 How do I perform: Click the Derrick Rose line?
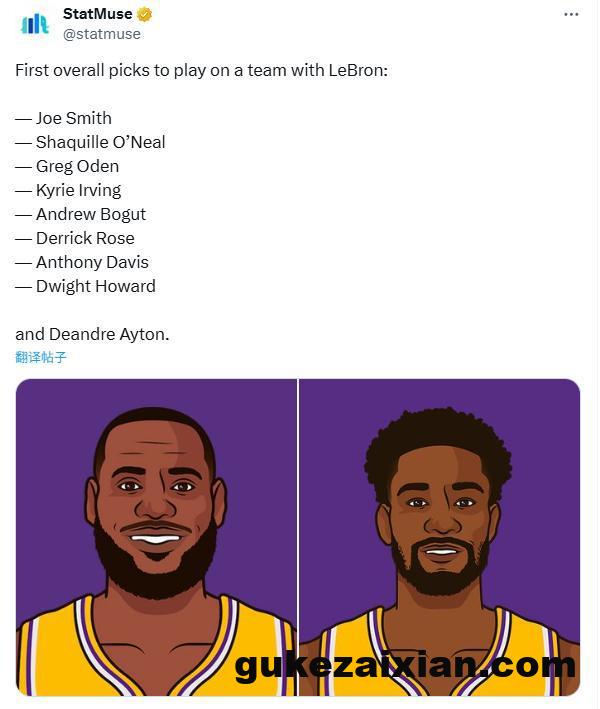(x=75, y=238)
